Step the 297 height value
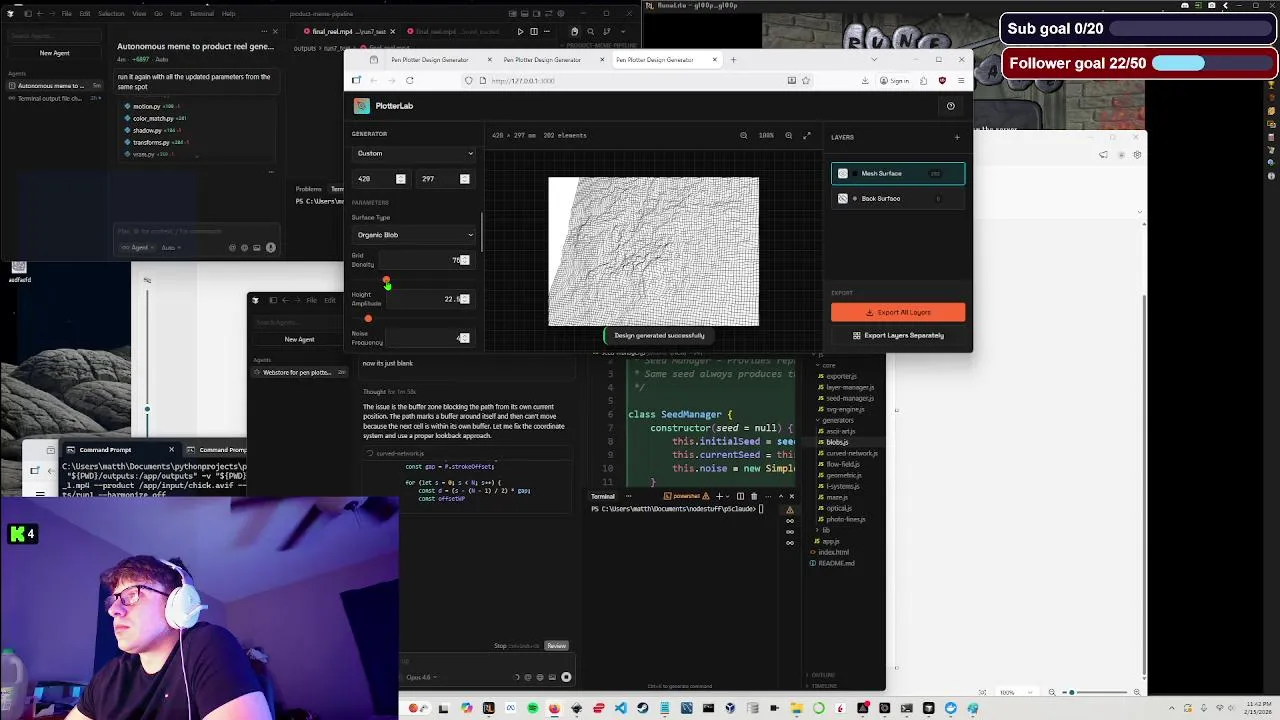The image size is (1280, 720). 464,179
